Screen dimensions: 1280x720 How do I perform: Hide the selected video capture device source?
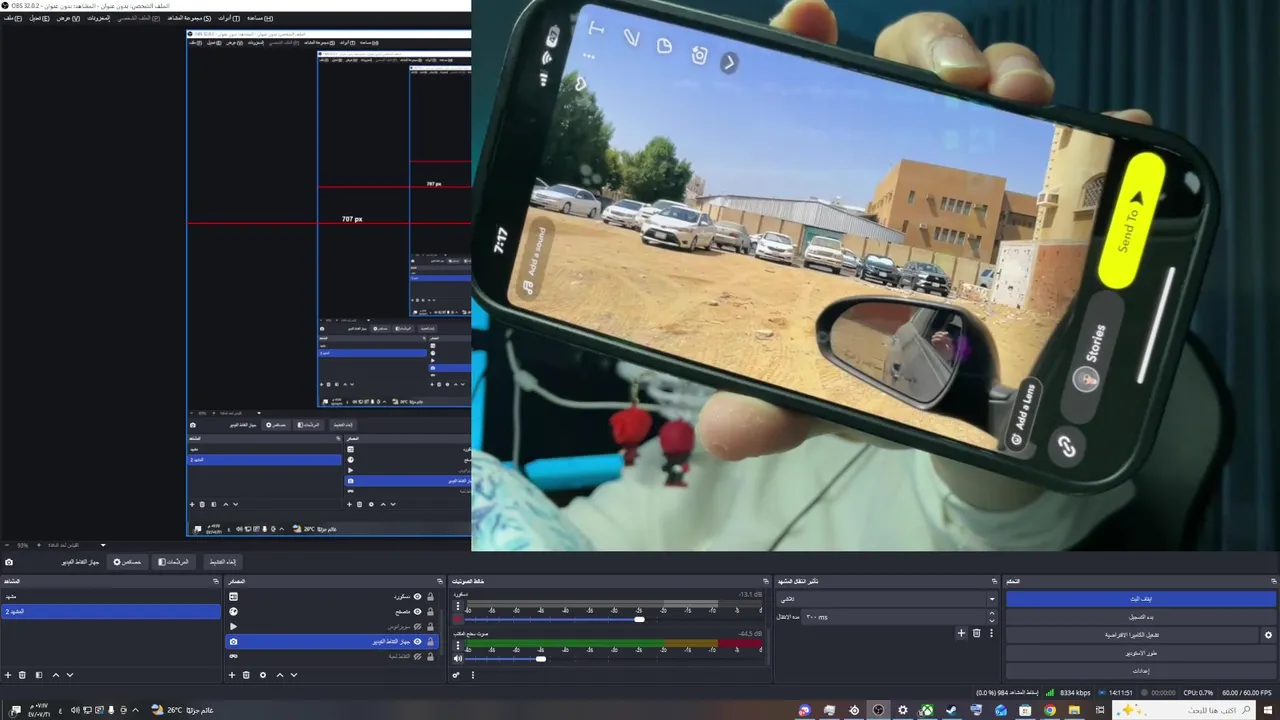(418, 642)
